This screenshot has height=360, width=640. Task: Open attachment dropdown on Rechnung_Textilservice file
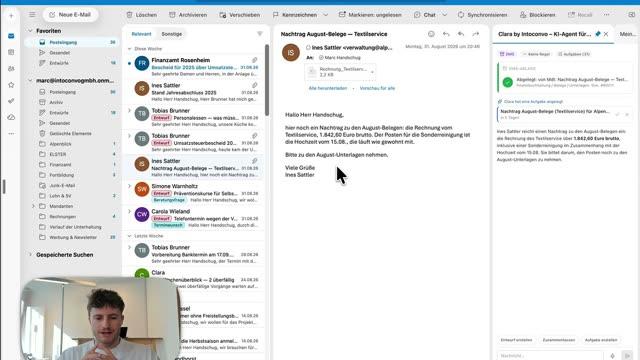click(x=372, y=72)
